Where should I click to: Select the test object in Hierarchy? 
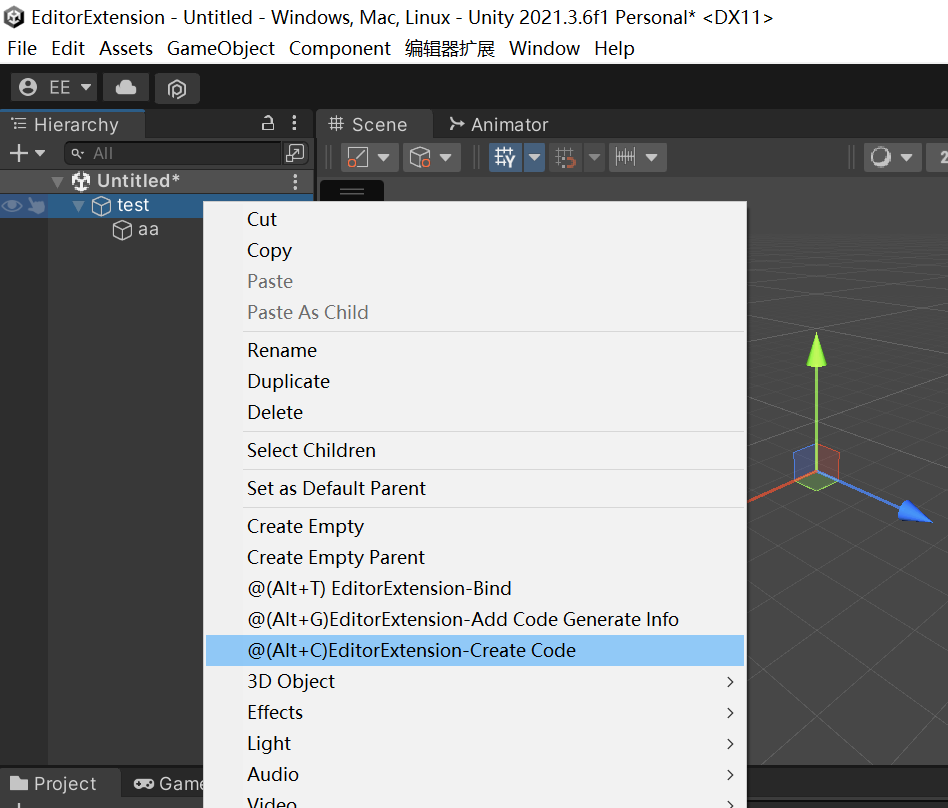(x=133, y=206)
